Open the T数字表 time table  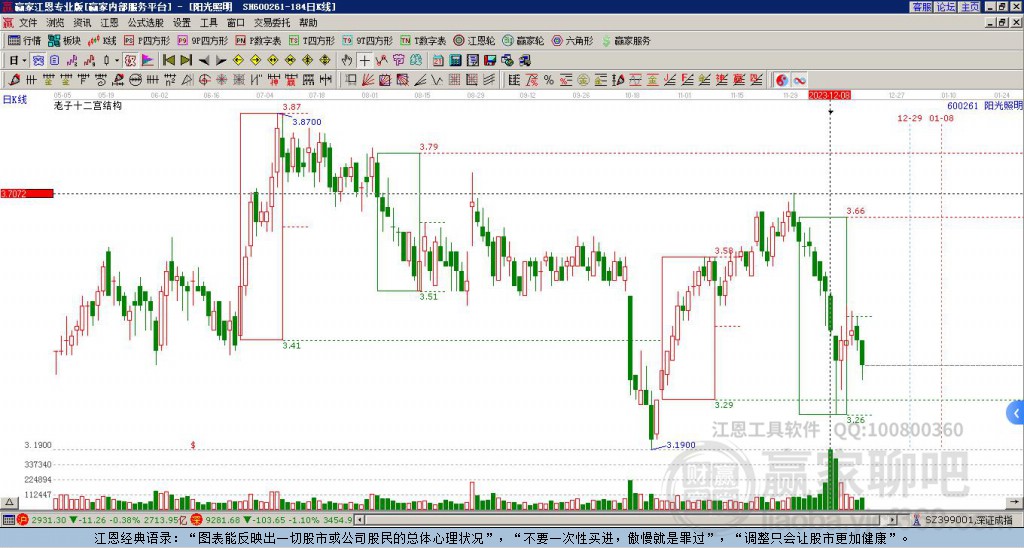[x=423, y=41]
